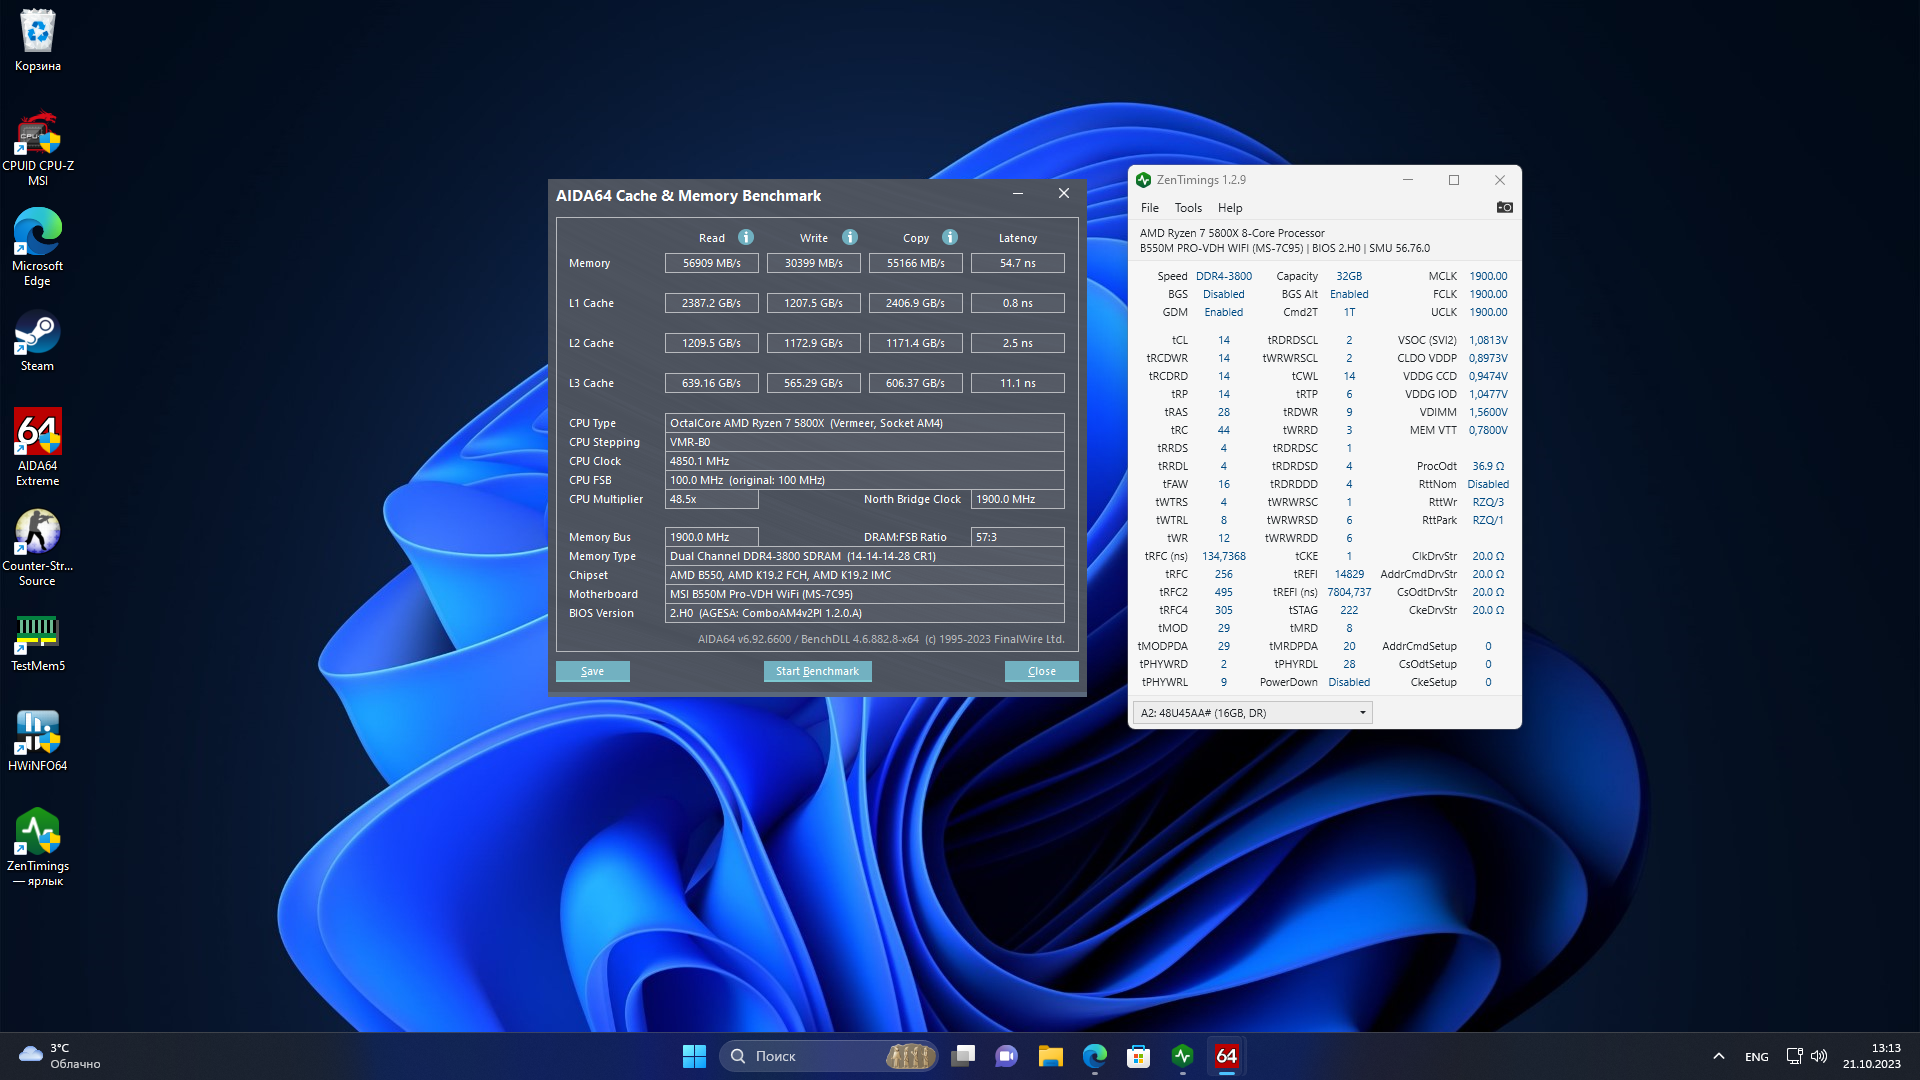Open File Explorer from the taskbar

[x=1050, y=1056]
